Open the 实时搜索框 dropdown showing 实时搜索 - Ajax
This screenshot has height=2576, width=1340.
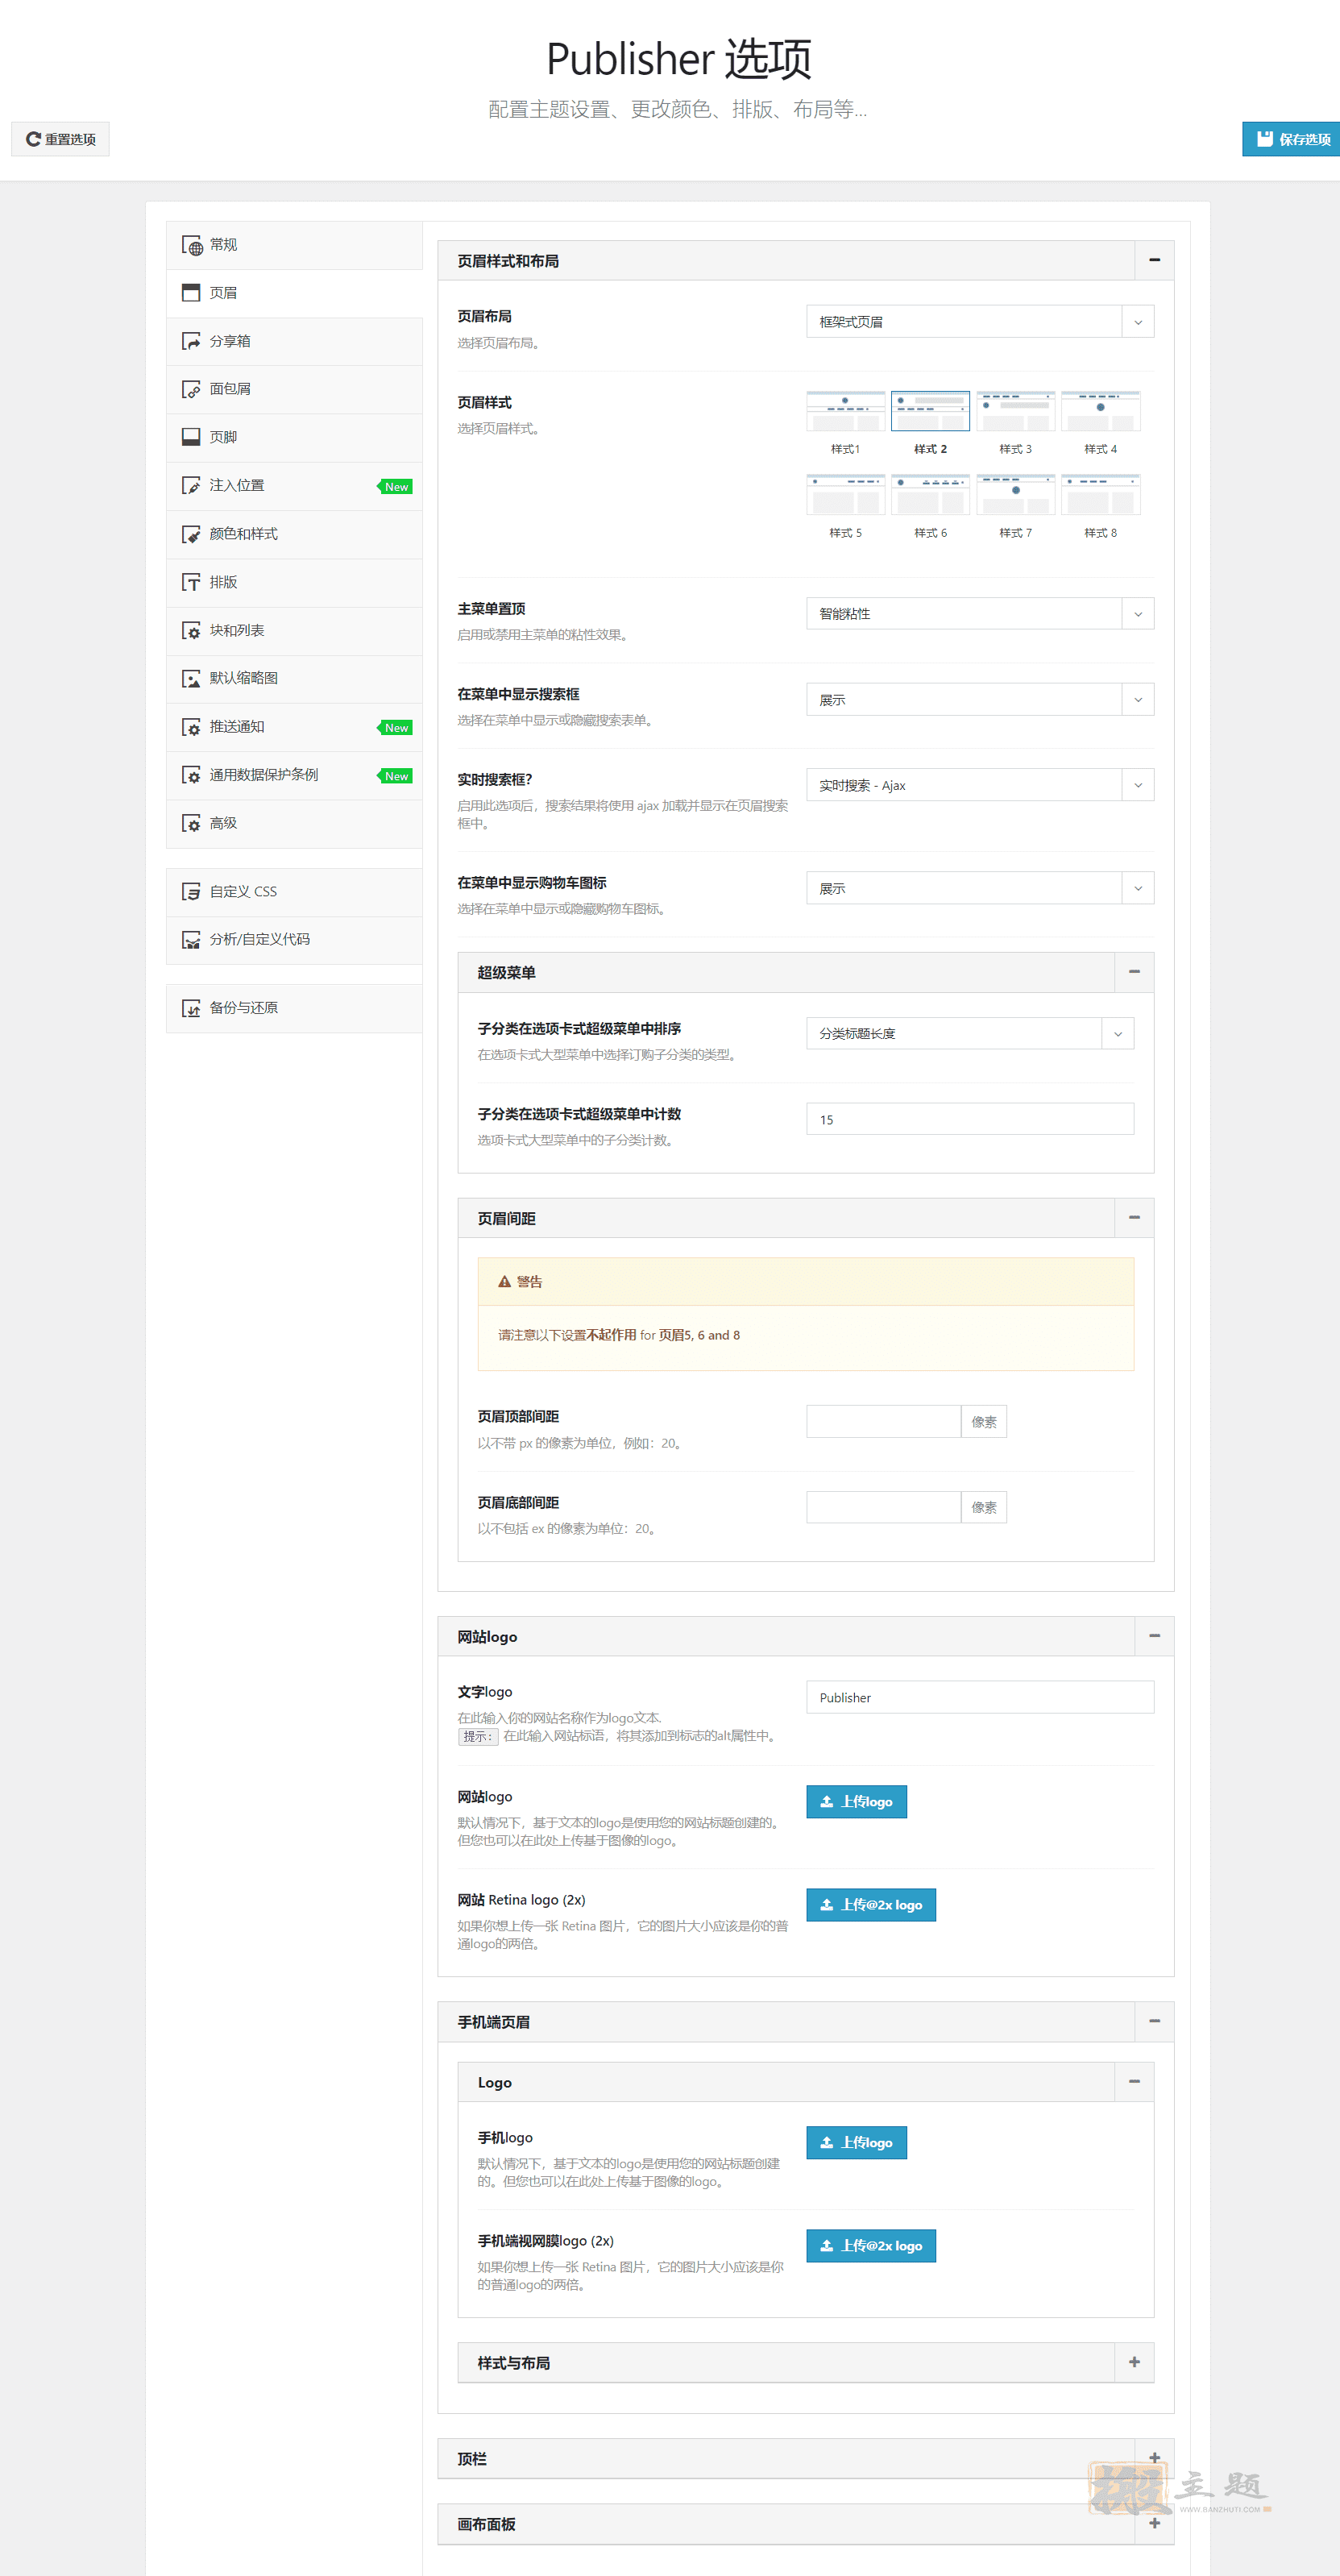point(980,785)
